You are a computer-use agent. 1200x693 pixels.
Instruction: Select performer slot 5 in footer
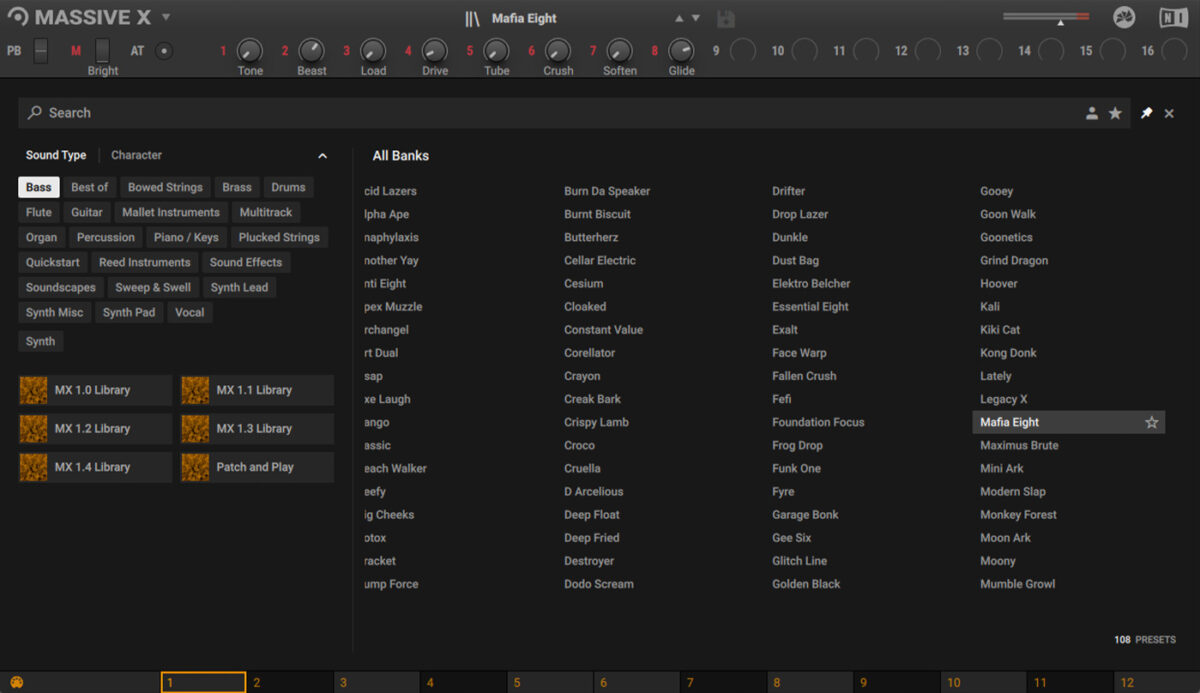550,683
